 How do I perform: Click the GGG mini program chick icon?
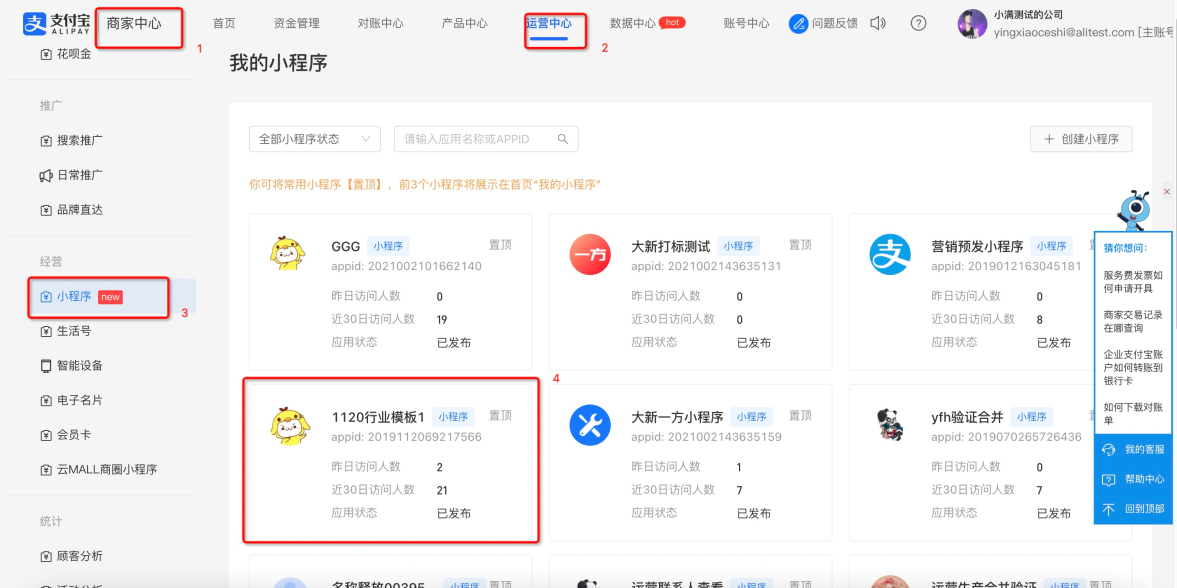point(289,254)
